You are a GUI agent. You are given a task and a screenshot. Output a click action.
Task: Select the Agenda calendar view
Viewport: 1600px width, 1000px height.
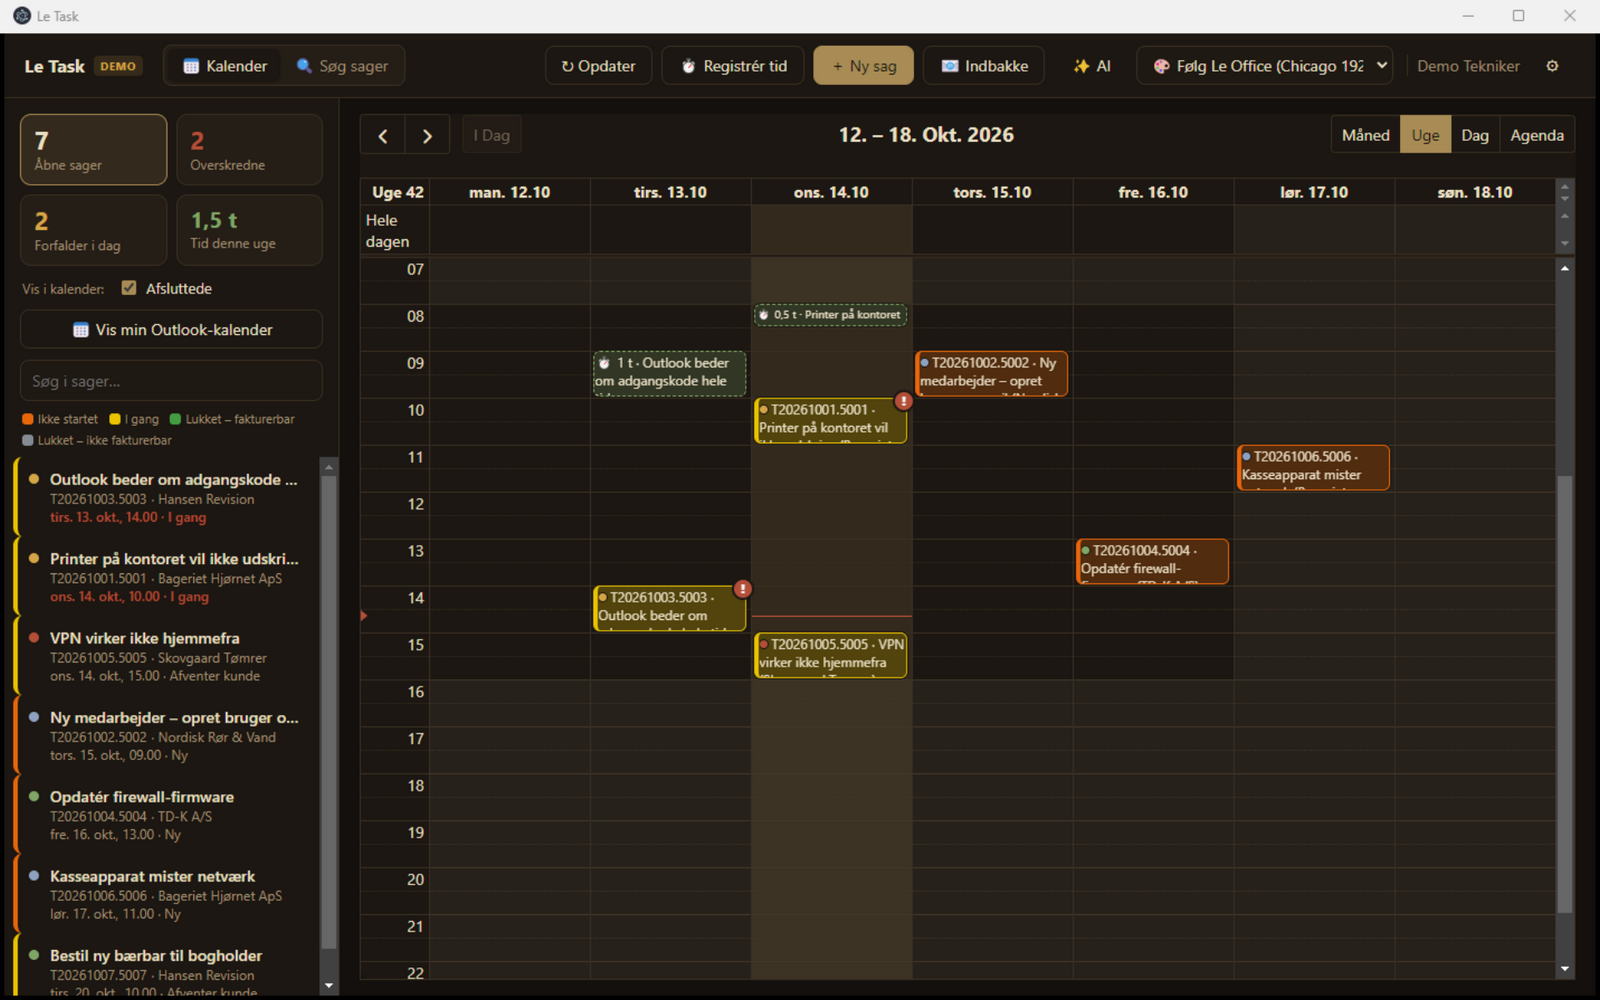coord(1537,135)
